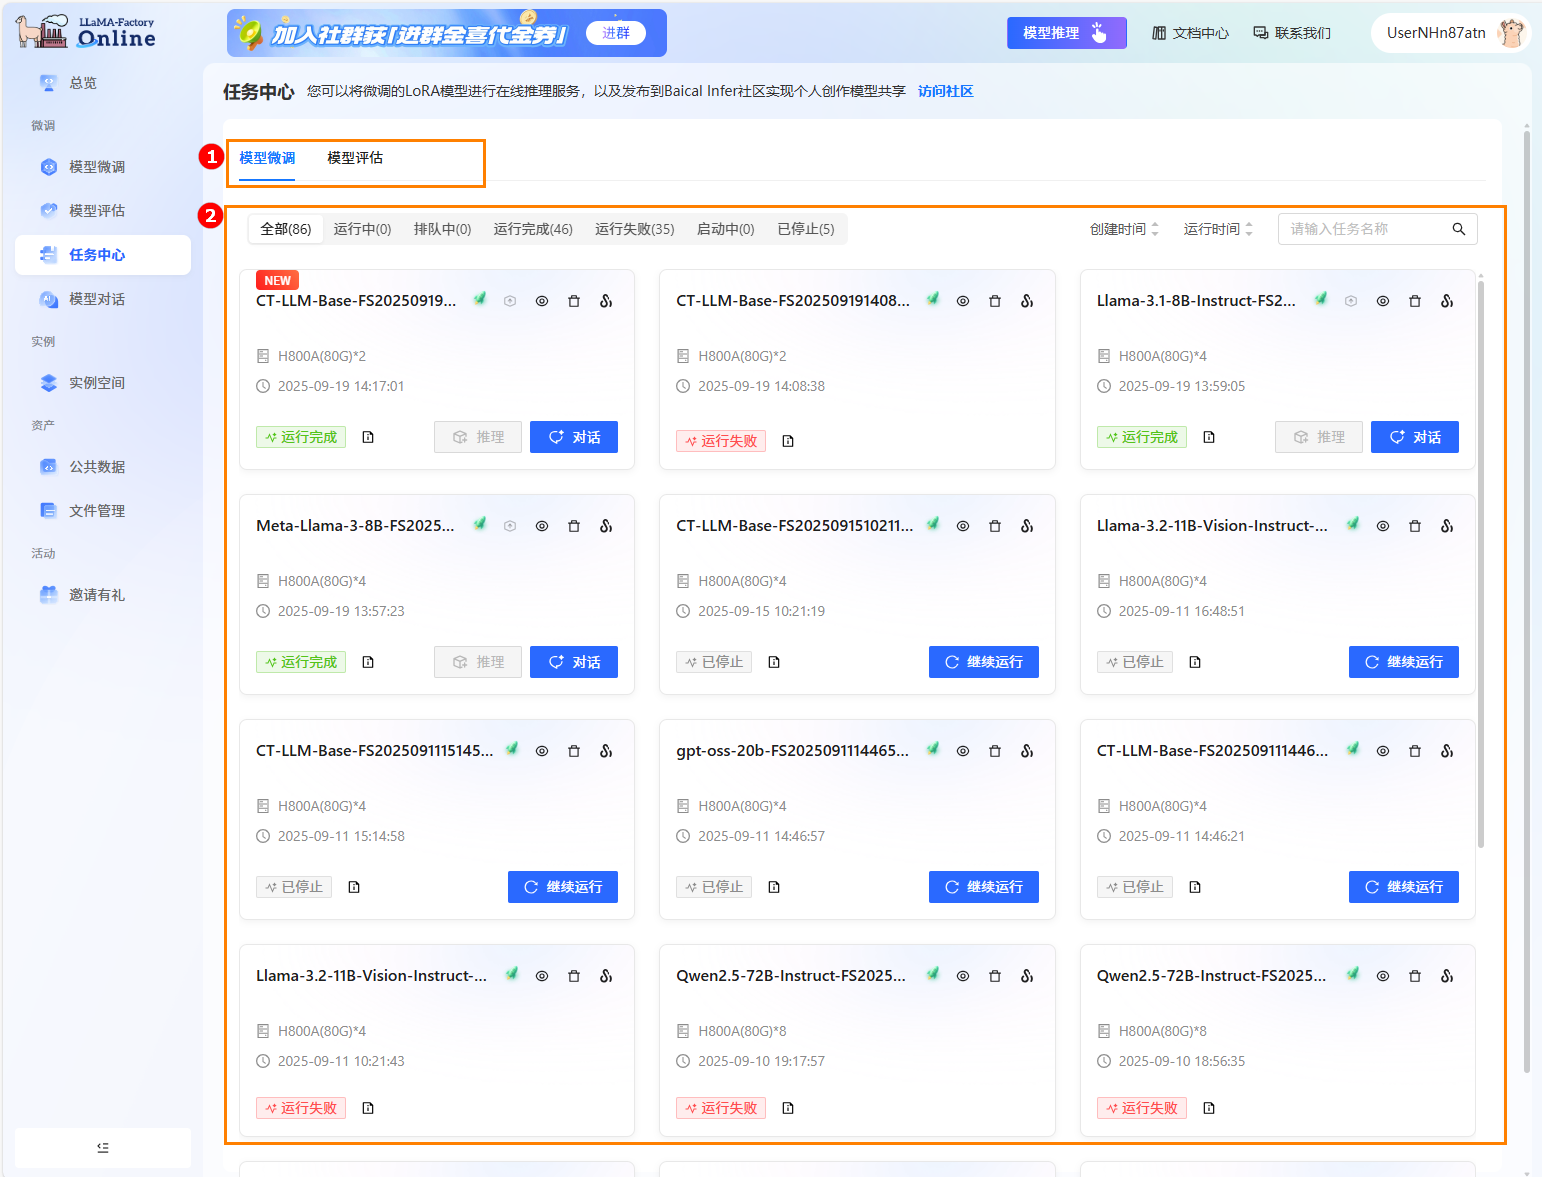Delete the Meta-Llama-3-8B task via trash icon

tap(574, 526)
